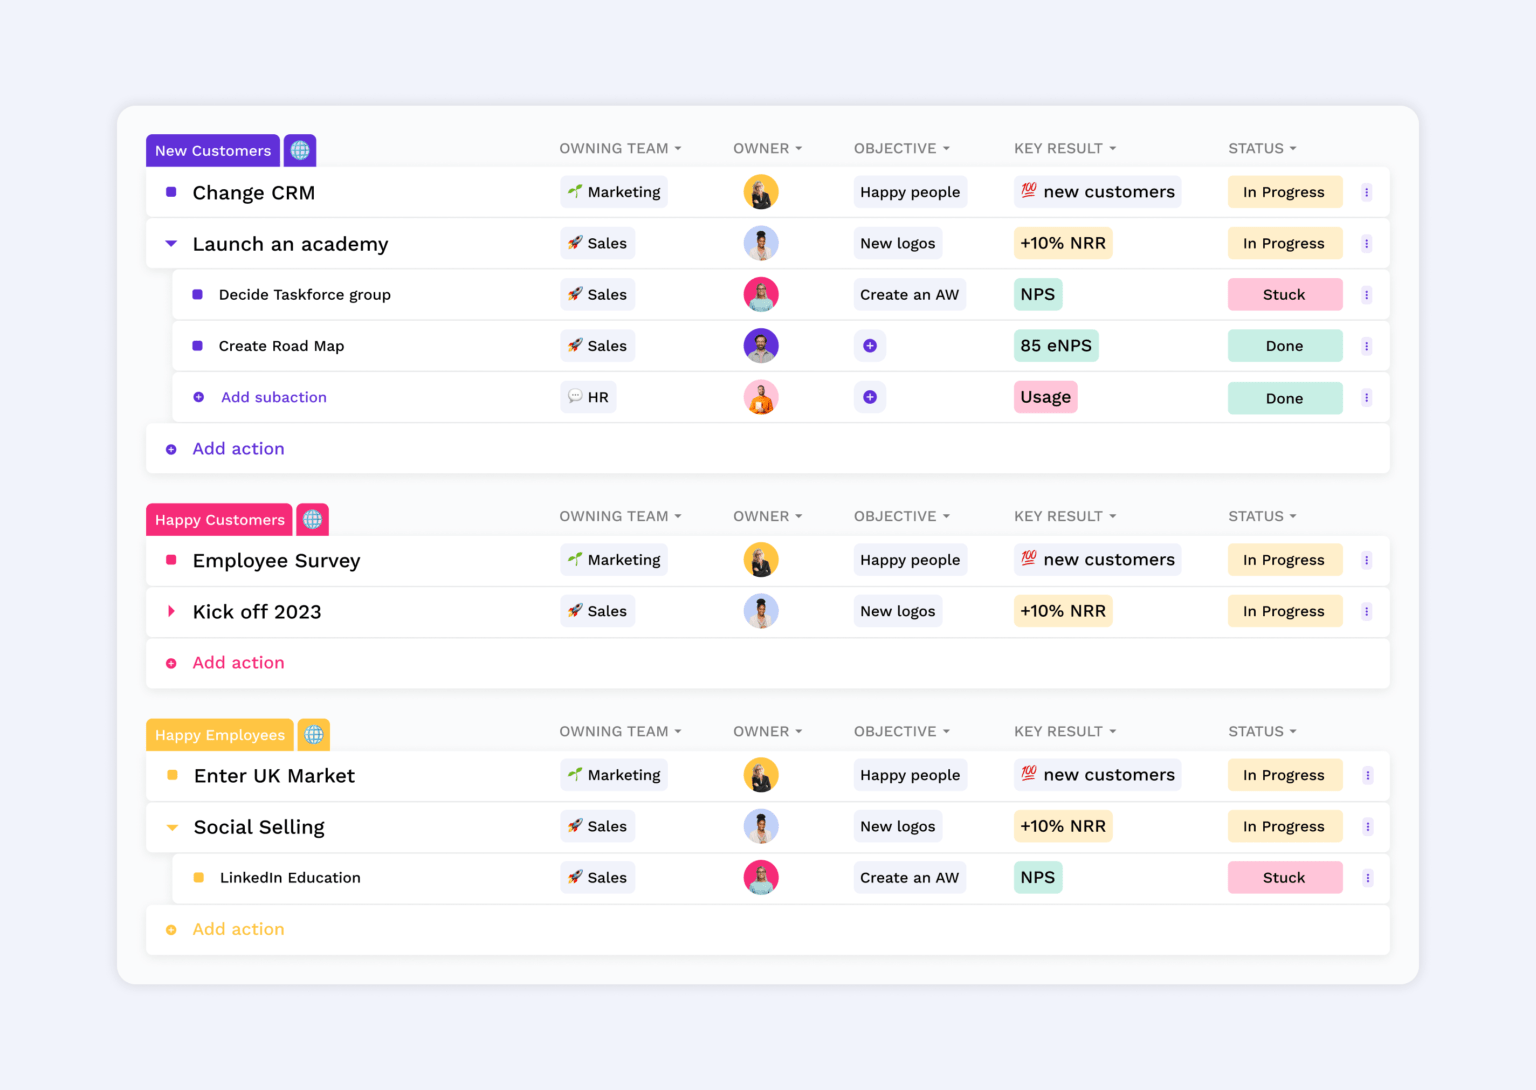Click the globe icon next to Happy Customers

pos(312,519)
